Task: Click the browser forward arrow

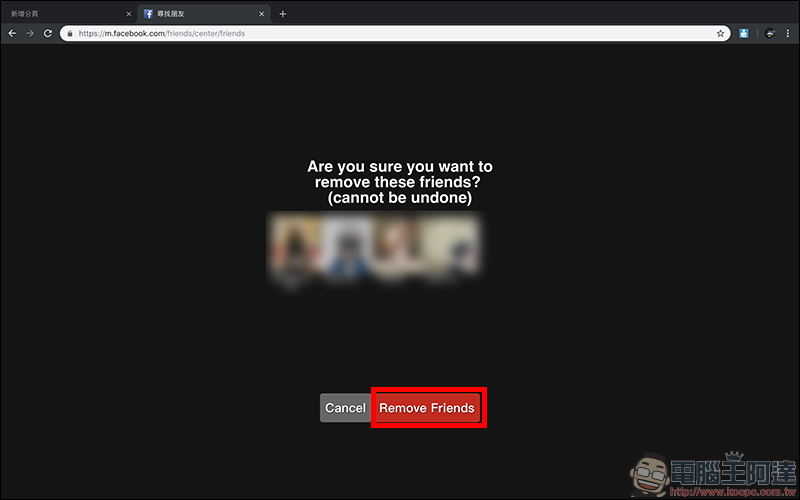Action: pos(30,33)
